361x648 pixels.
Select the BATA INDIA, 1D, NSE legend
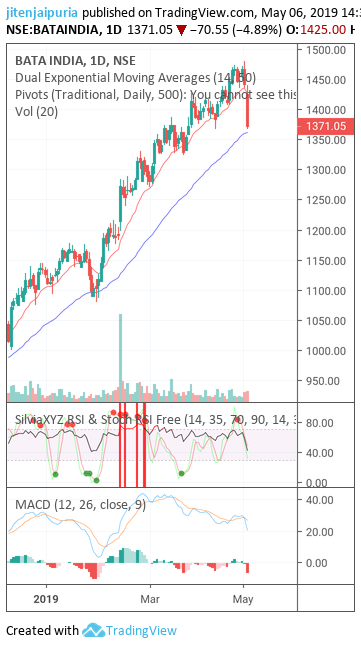(x=75, y=61)
